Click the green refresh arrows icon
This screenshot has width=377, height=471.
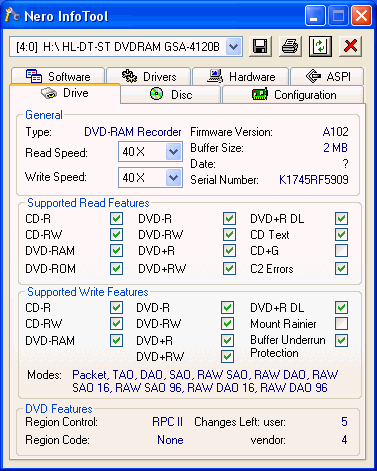[320, 46]
